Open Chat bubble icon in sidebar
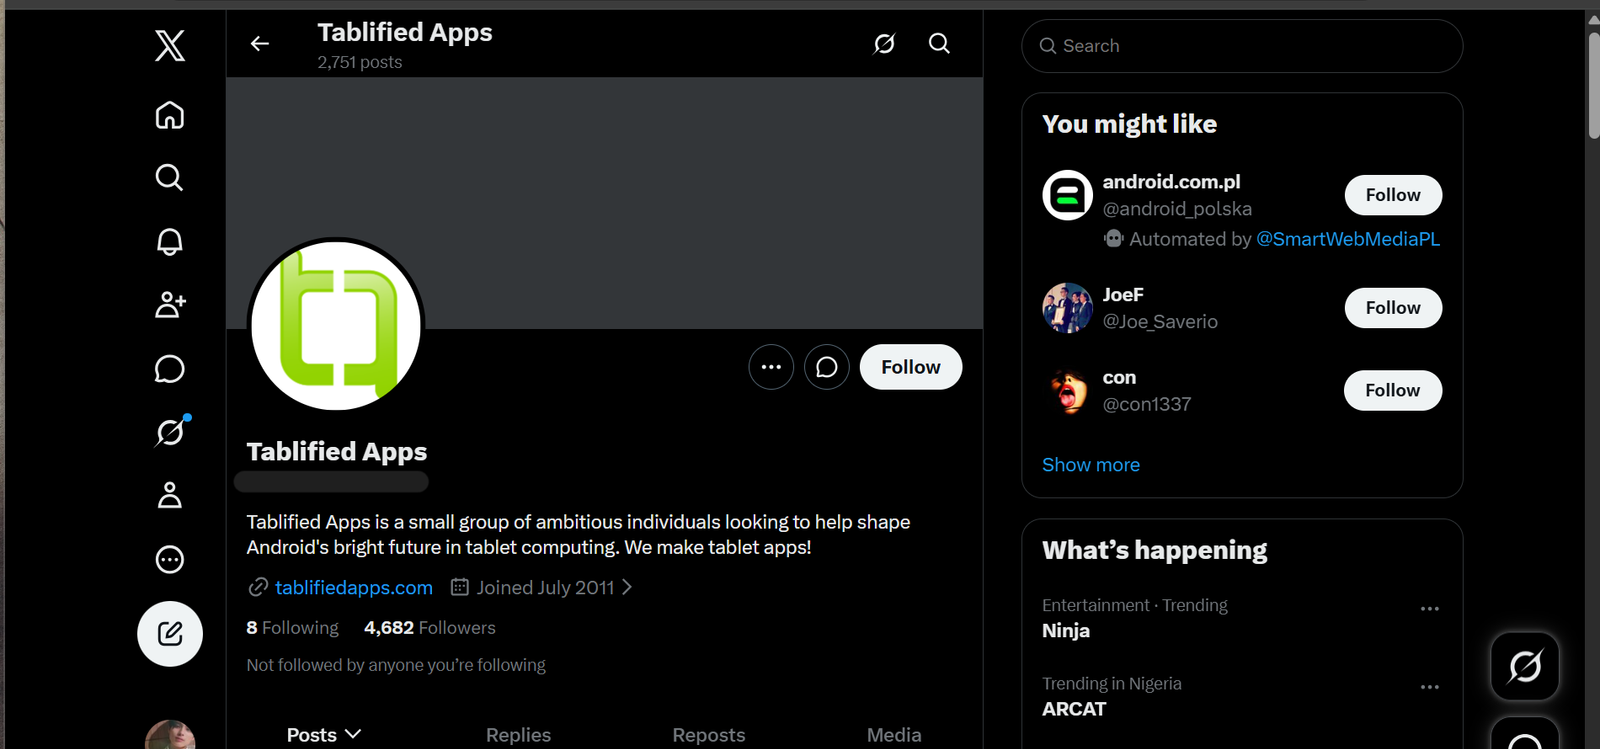This screenshot has height=749, width=1600. tap(170, 369)
